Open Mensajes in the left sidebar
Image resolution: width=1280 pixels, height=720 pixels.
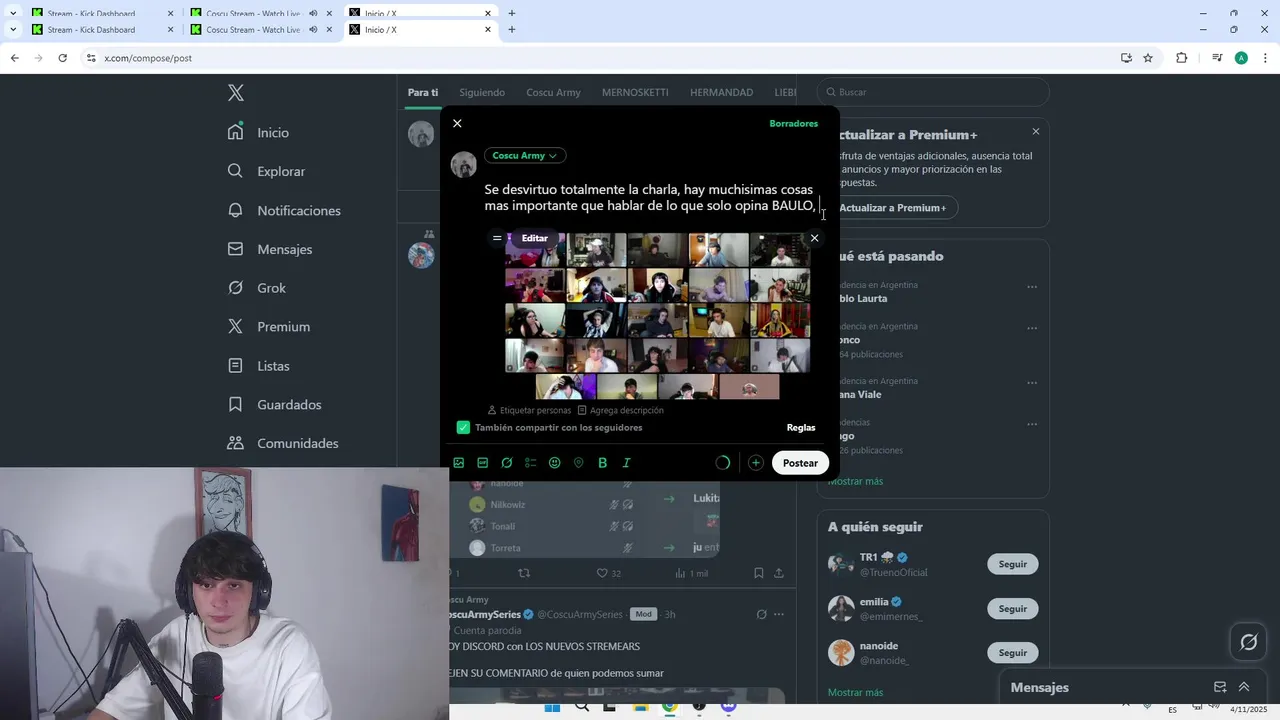pyautogui.click(x=270, y=249)
